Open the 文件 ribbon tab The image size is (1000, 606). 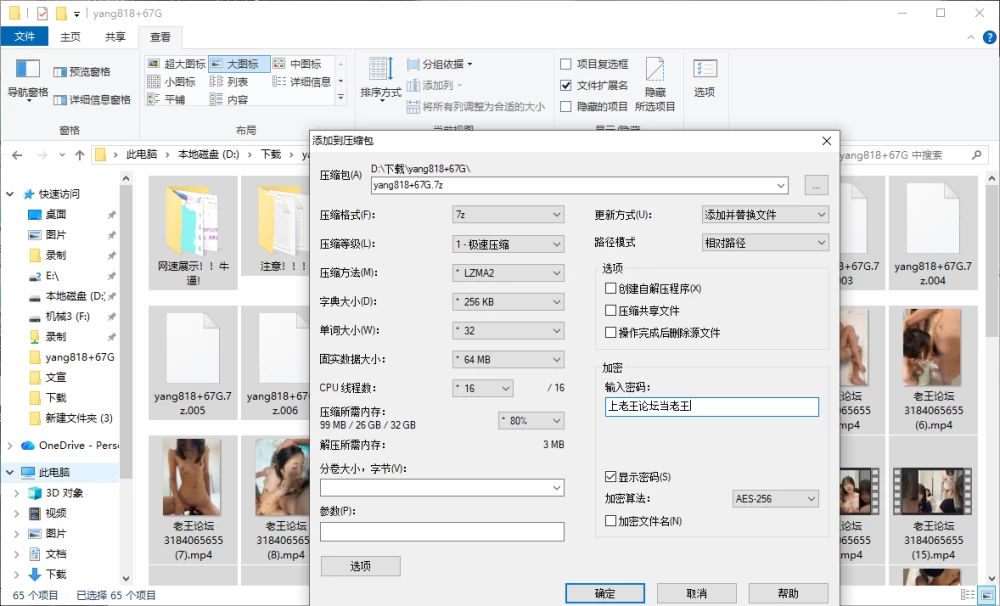click(x=24, y=36)
